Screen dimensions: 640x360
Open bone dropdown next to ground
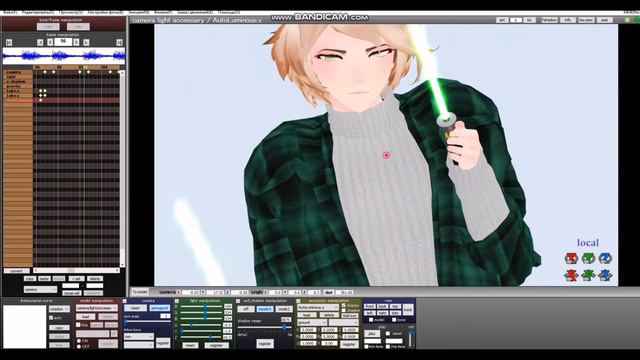(x=344, y=322)
